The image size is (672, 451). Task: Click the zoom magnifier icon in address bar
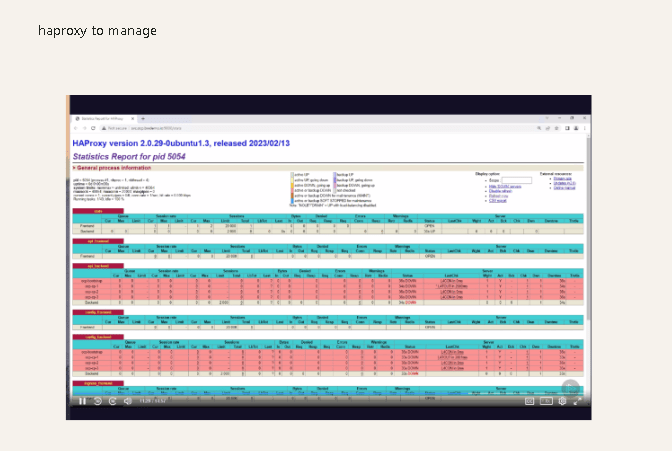click(x=539, y=128)
